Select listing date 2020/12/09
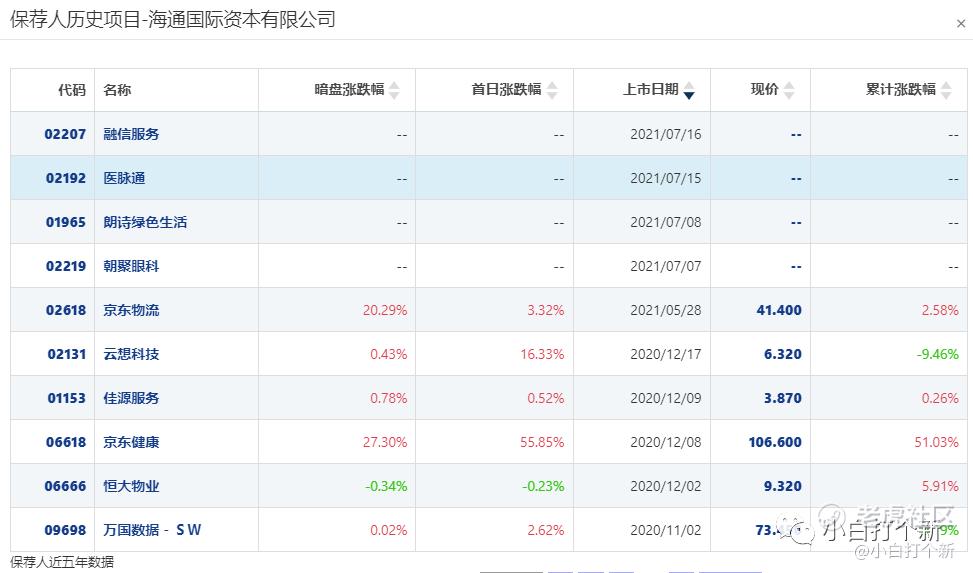This screenshot has width=973, height=573. [665, 399]
